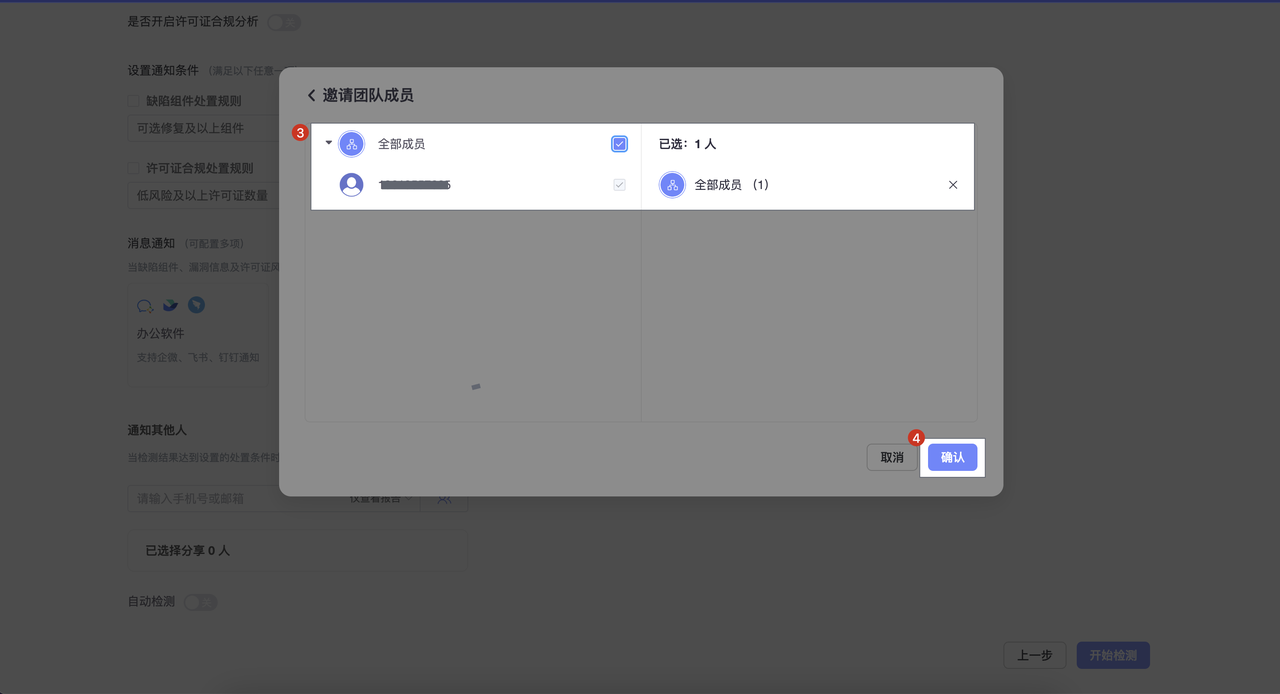Remove 全部成员 with the X icon
The width and height of the screenshot is (1280, 694).
point(952,185)
